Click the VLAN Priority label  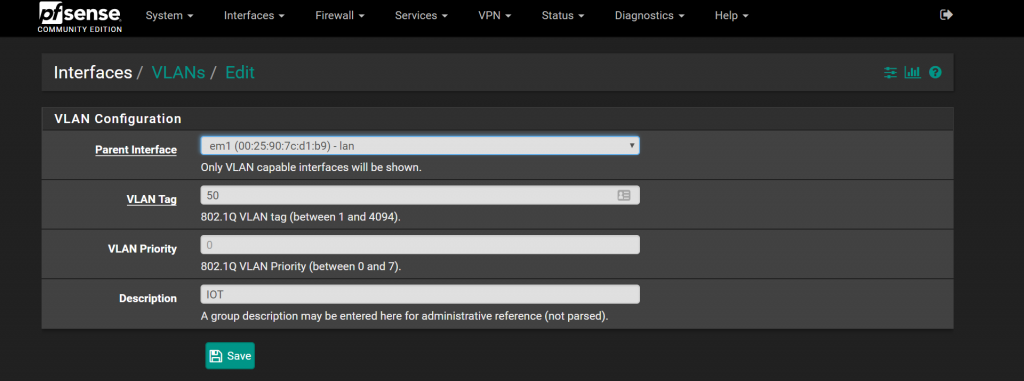(142, 249)
